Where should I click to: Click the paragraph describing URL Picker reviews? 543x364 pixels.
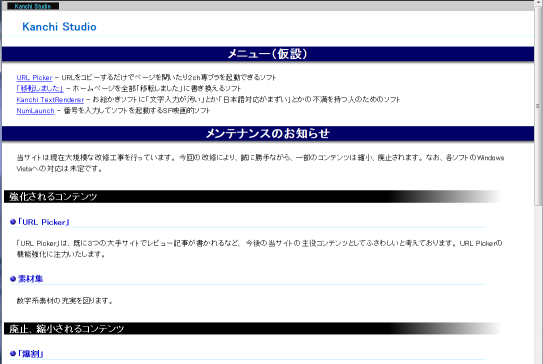[x=259, y=249]
